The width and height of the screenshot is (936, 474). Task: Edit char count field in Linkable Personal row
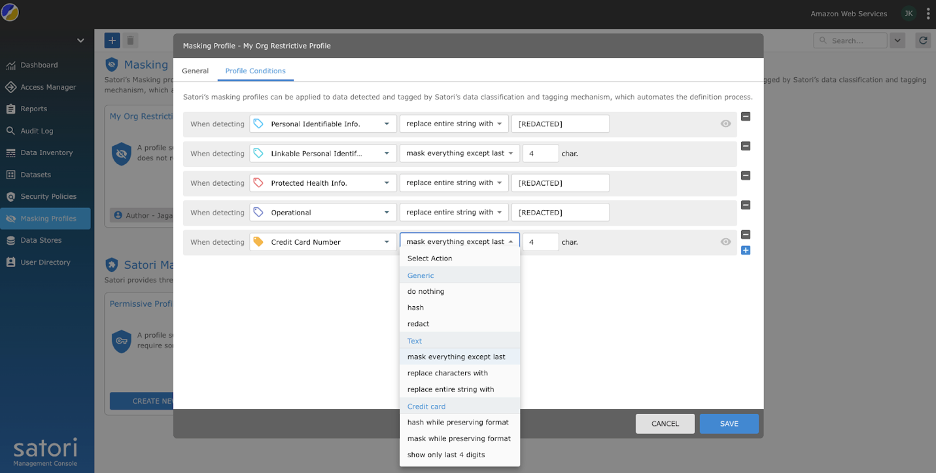pos(540,153)
